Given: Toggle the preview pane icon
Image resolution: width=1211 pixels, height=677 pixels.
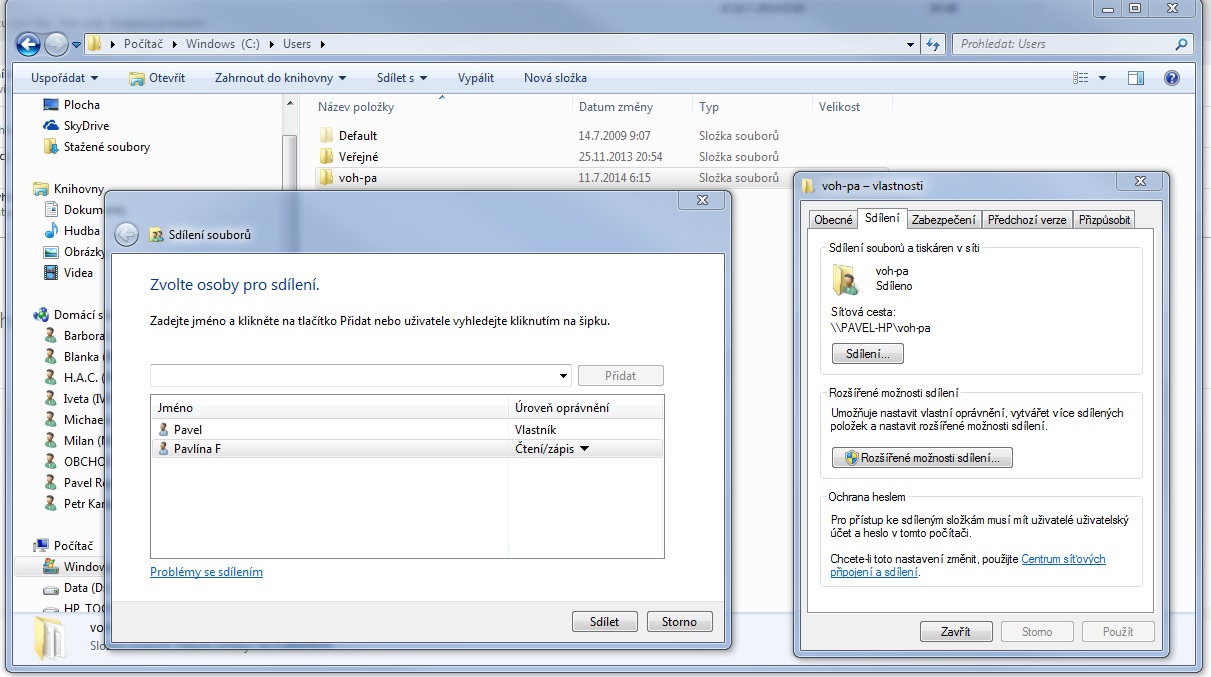Looking at the screenshot, I should pos(1136,78).
